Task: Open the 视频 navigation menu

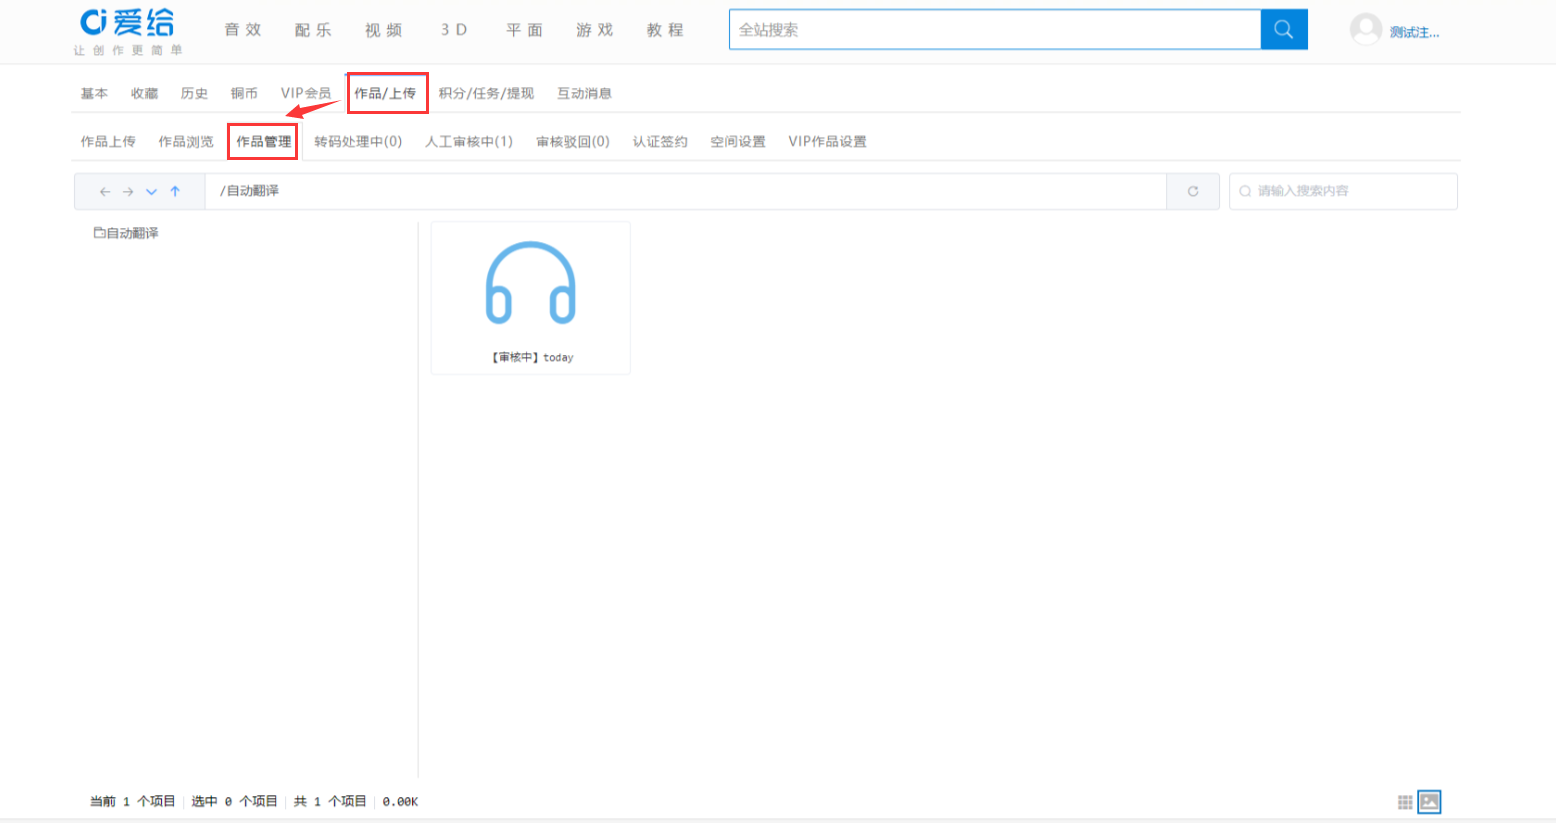Action: click(x=383, y=30)
